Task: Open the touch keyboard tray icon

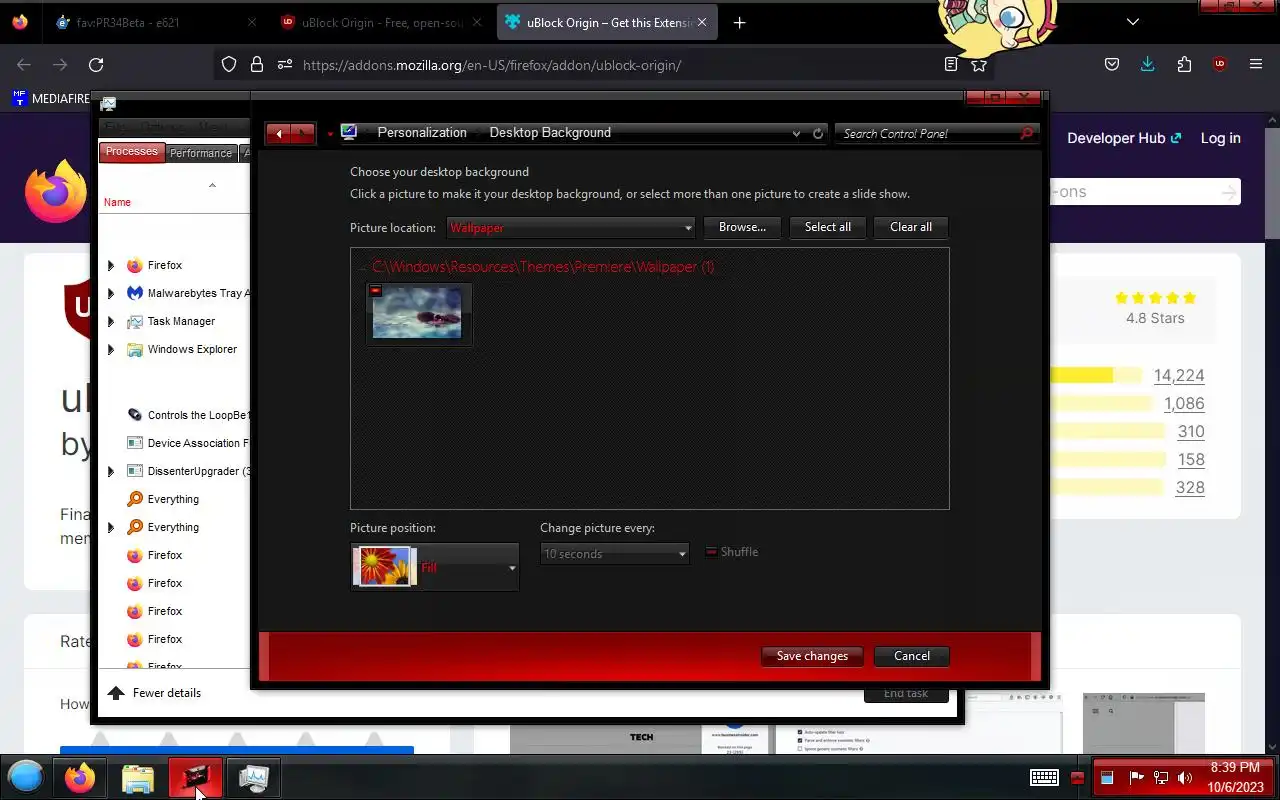Action: click(1044, 777)
